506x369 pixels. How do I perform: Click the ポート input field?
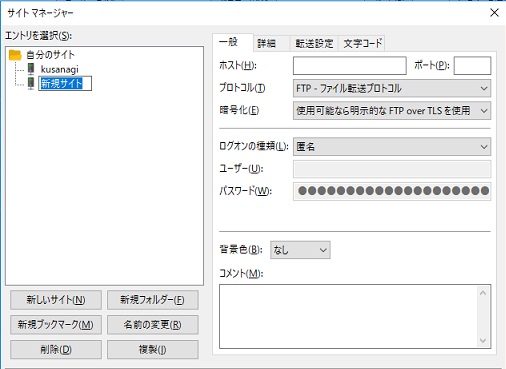click(472, 66)
